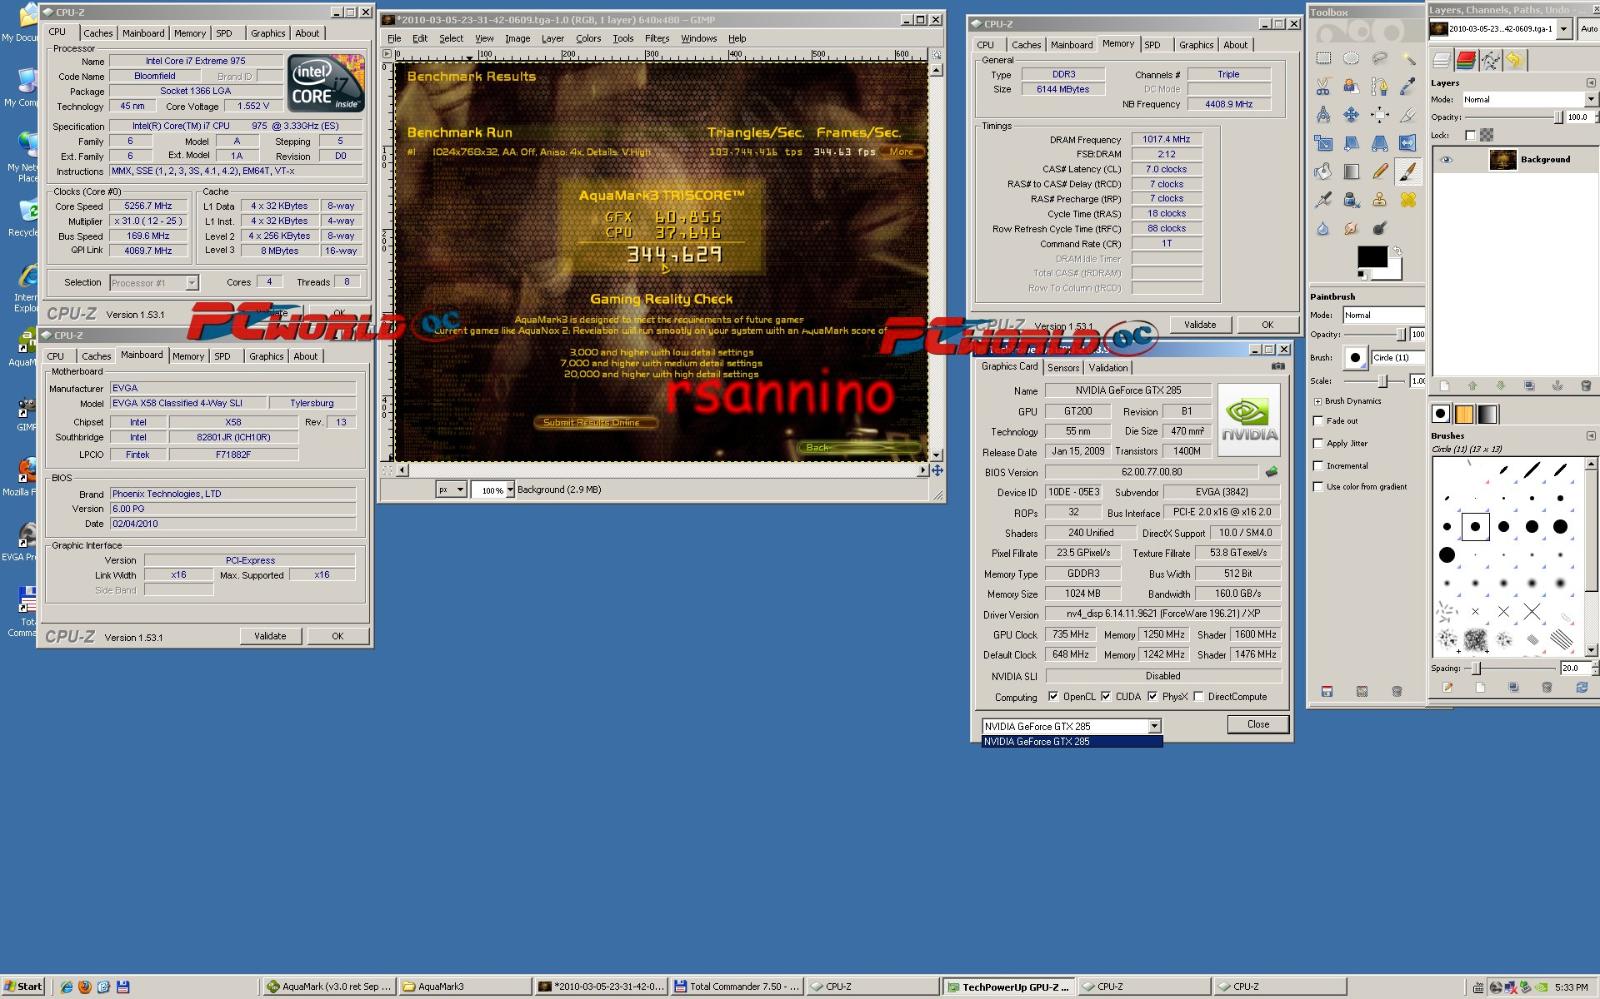Select the Pencil tool
Screen dimensions: 1600x999
click(1379, 171)
